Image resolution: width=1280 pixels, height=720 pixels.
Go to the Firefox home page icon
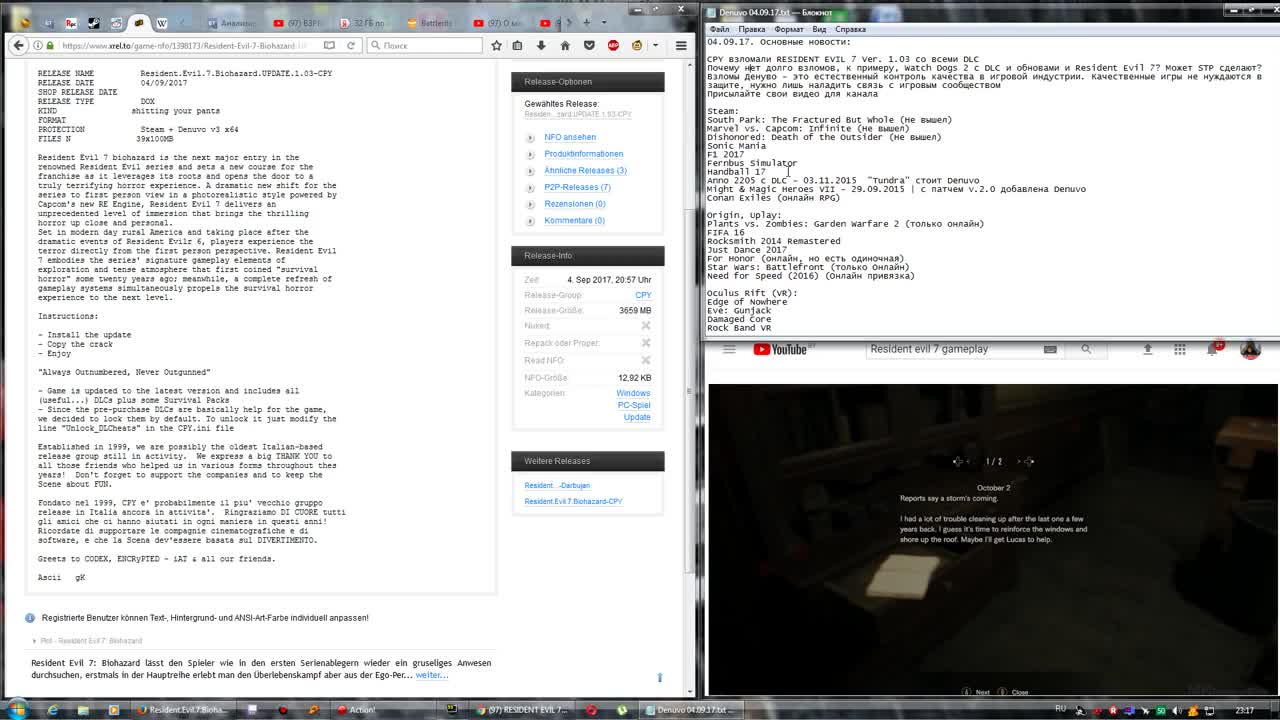(565, 45)
